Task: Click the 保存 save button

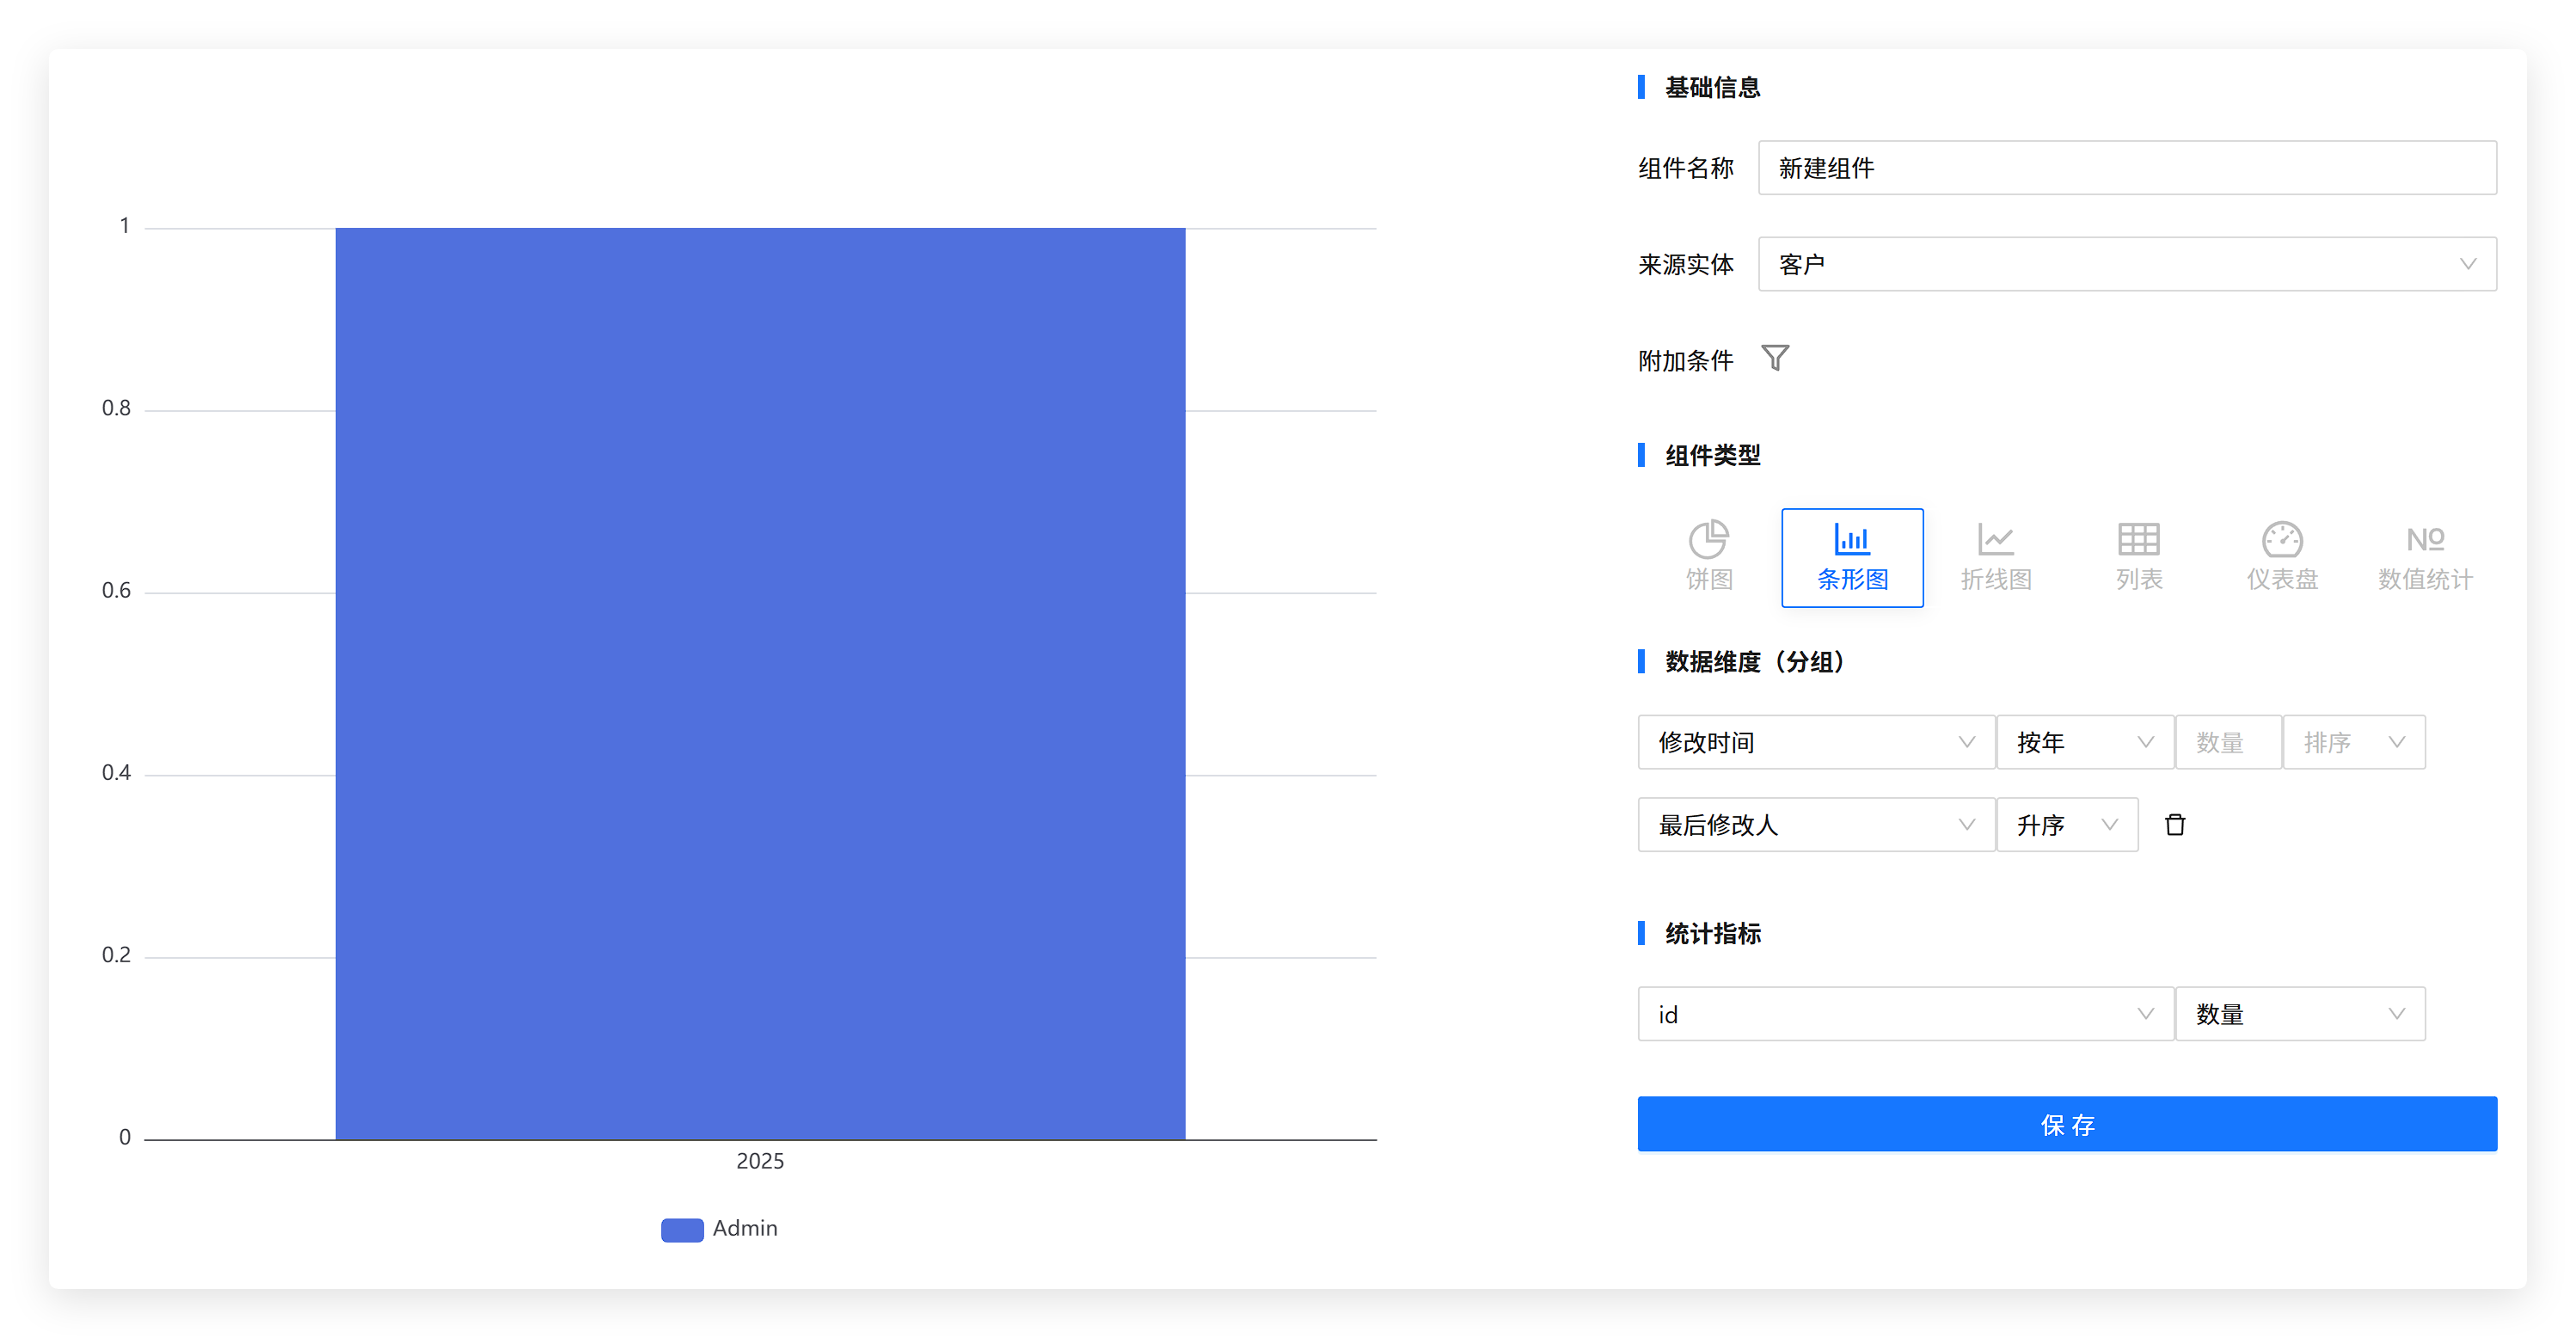Action: click(x=2066, y=1124)
